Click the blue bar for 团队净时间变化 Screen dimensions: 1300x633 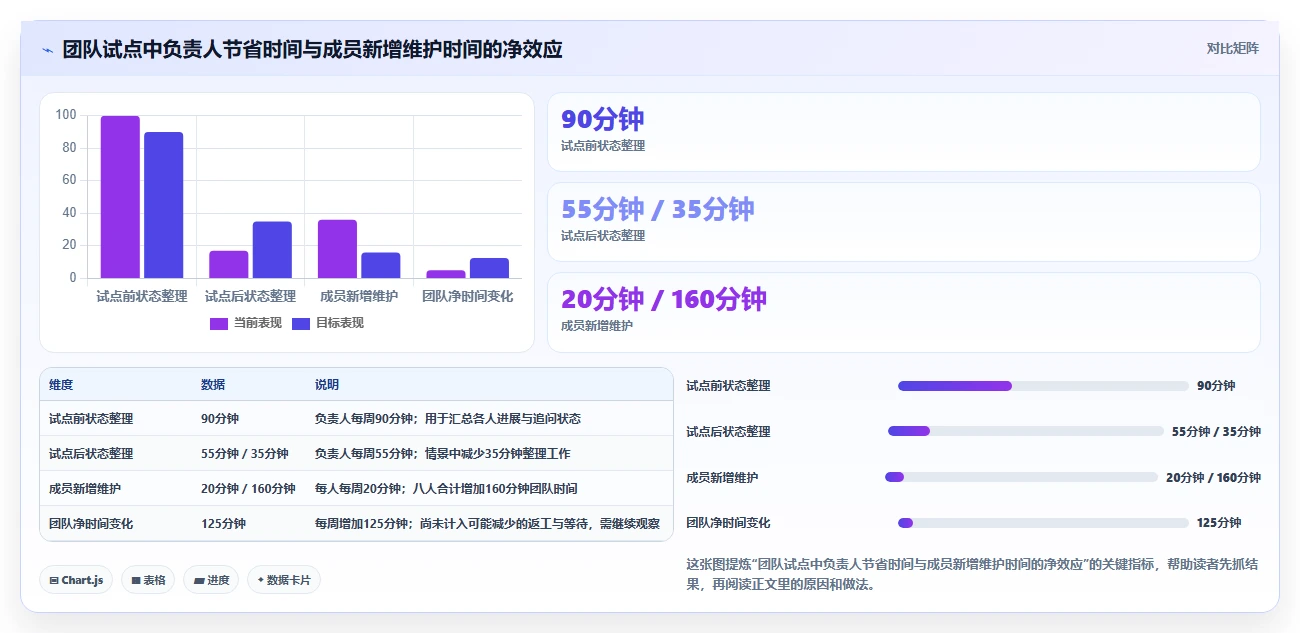click(x=489, y=268)
